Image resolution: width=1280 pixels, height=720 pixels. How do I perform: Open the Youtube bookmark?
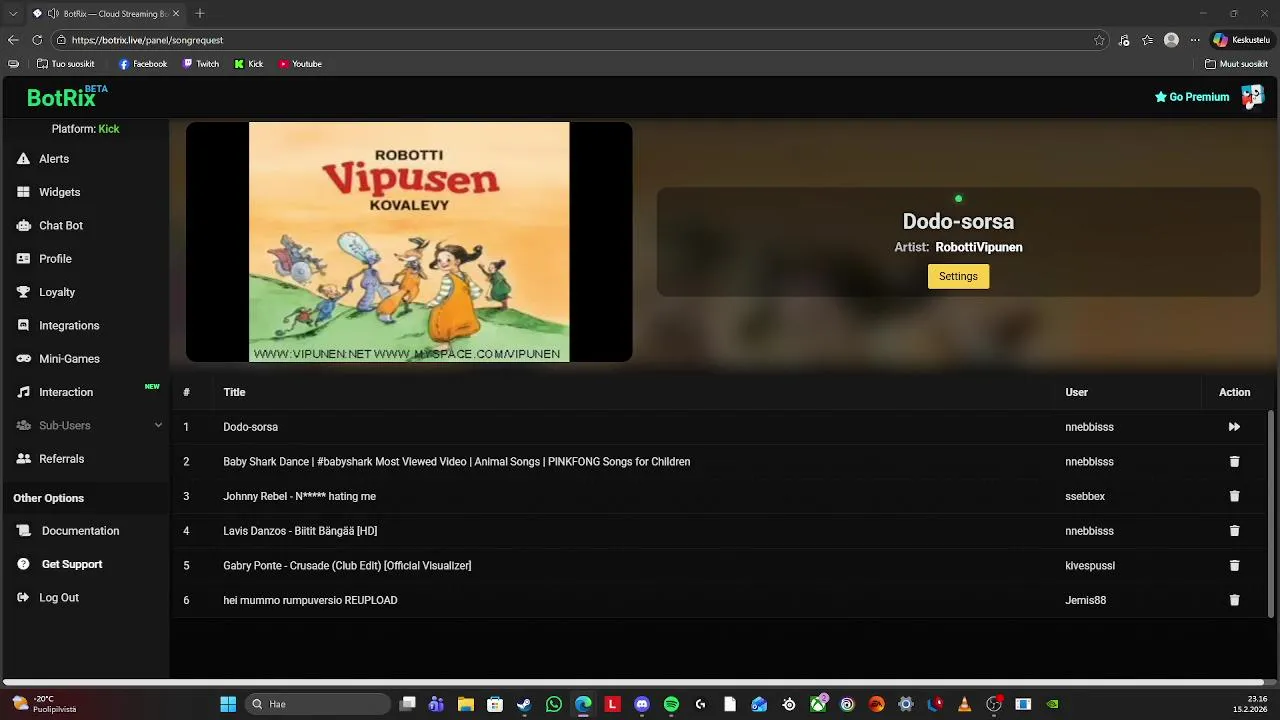pos(300,64)
